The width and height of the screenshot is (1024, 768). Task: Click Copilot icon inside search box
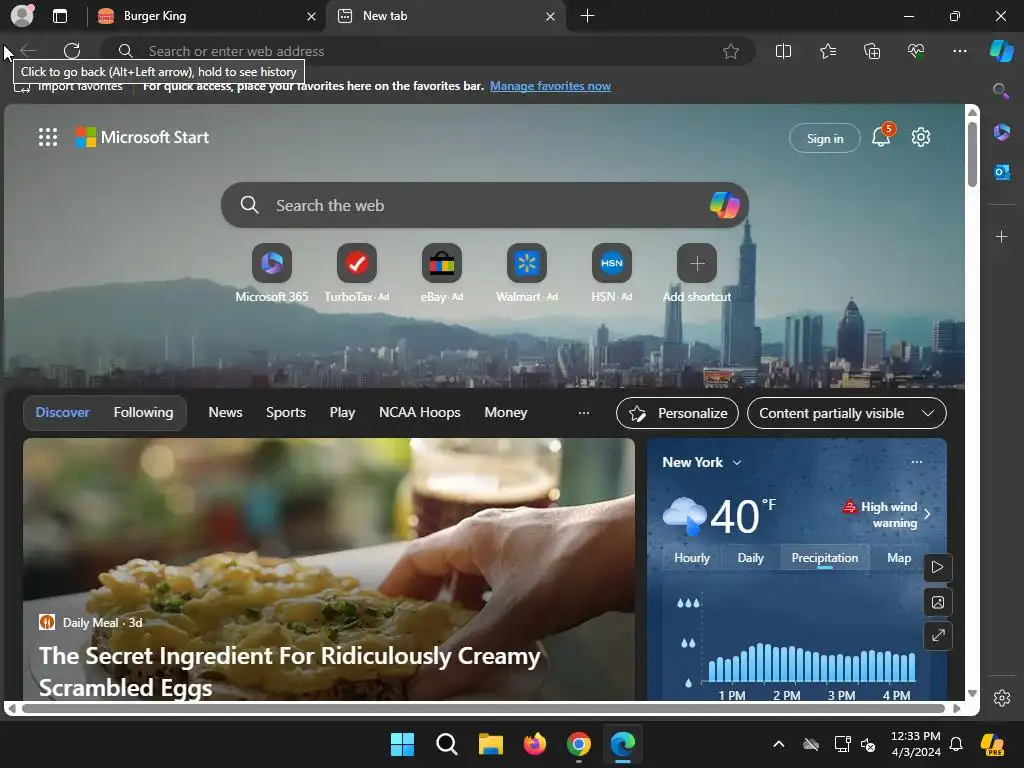point(724,205)
